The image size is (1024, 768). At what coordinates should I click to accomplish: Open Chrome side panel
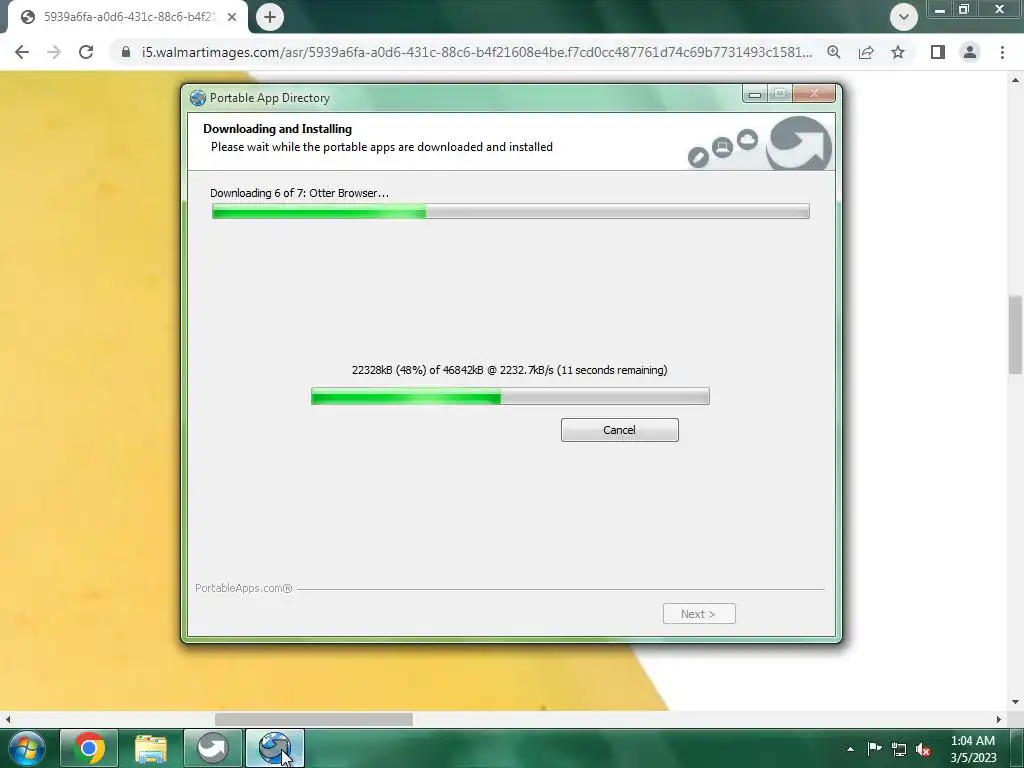[x=938, y=52]
